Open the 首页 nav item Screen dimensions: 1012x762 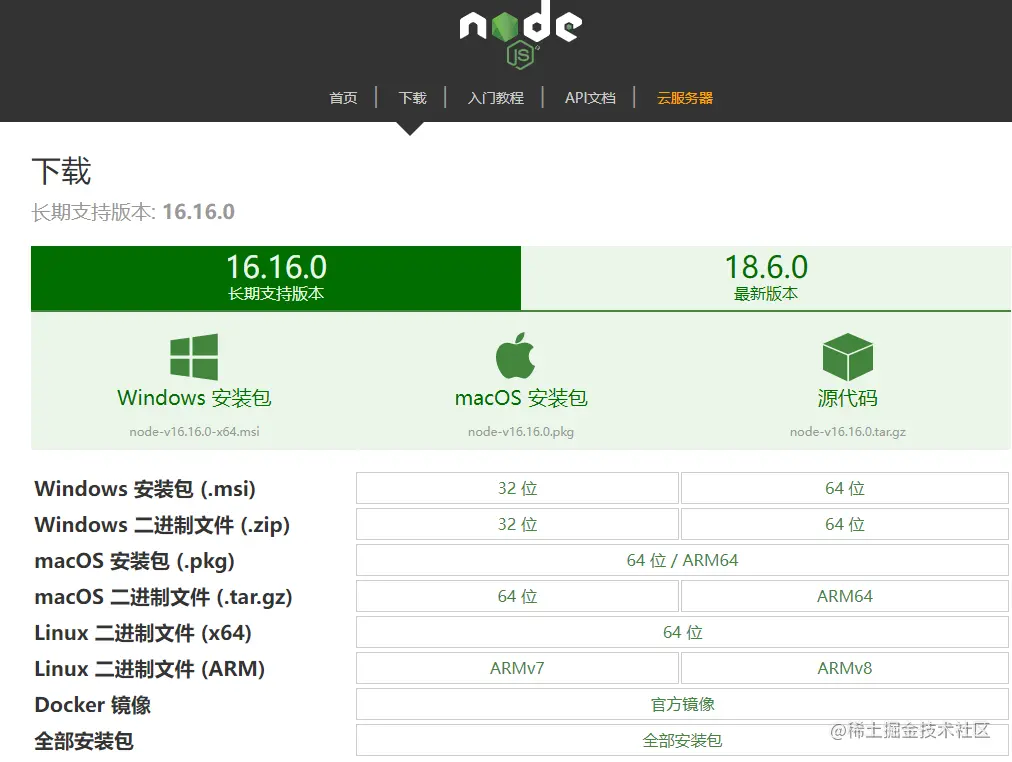[x=343, y=98]
